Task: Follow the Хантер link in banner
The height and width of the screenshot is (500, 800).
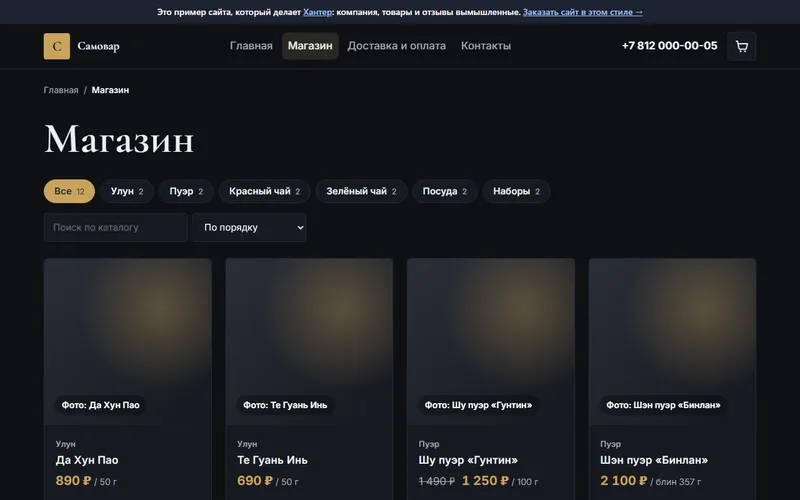Action: [317, 12]
